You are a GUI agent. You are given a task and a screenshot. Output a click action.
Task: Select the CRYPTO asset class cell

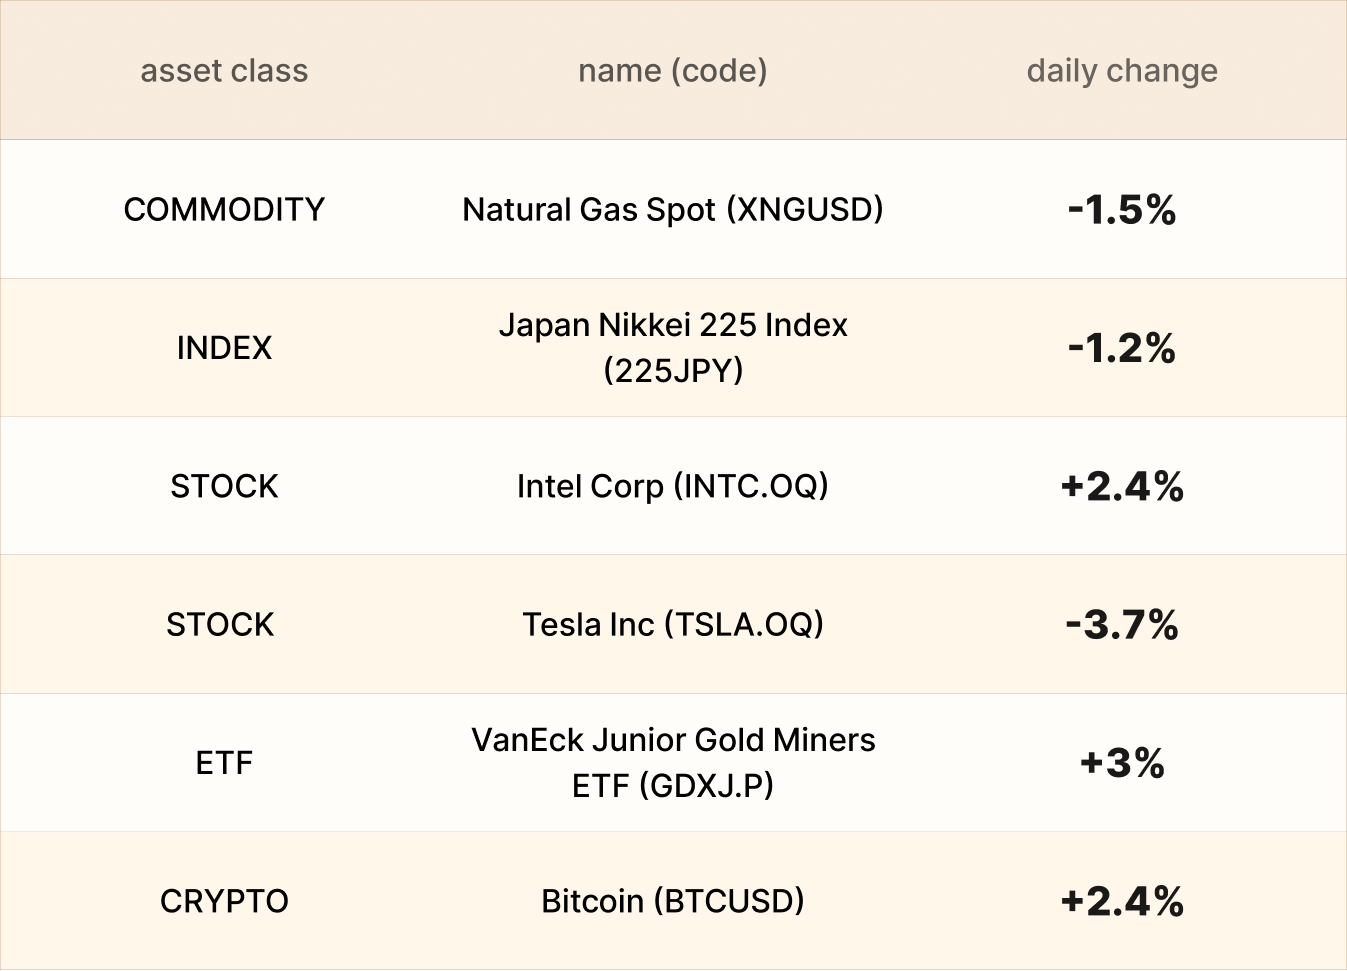click(224, 901)
